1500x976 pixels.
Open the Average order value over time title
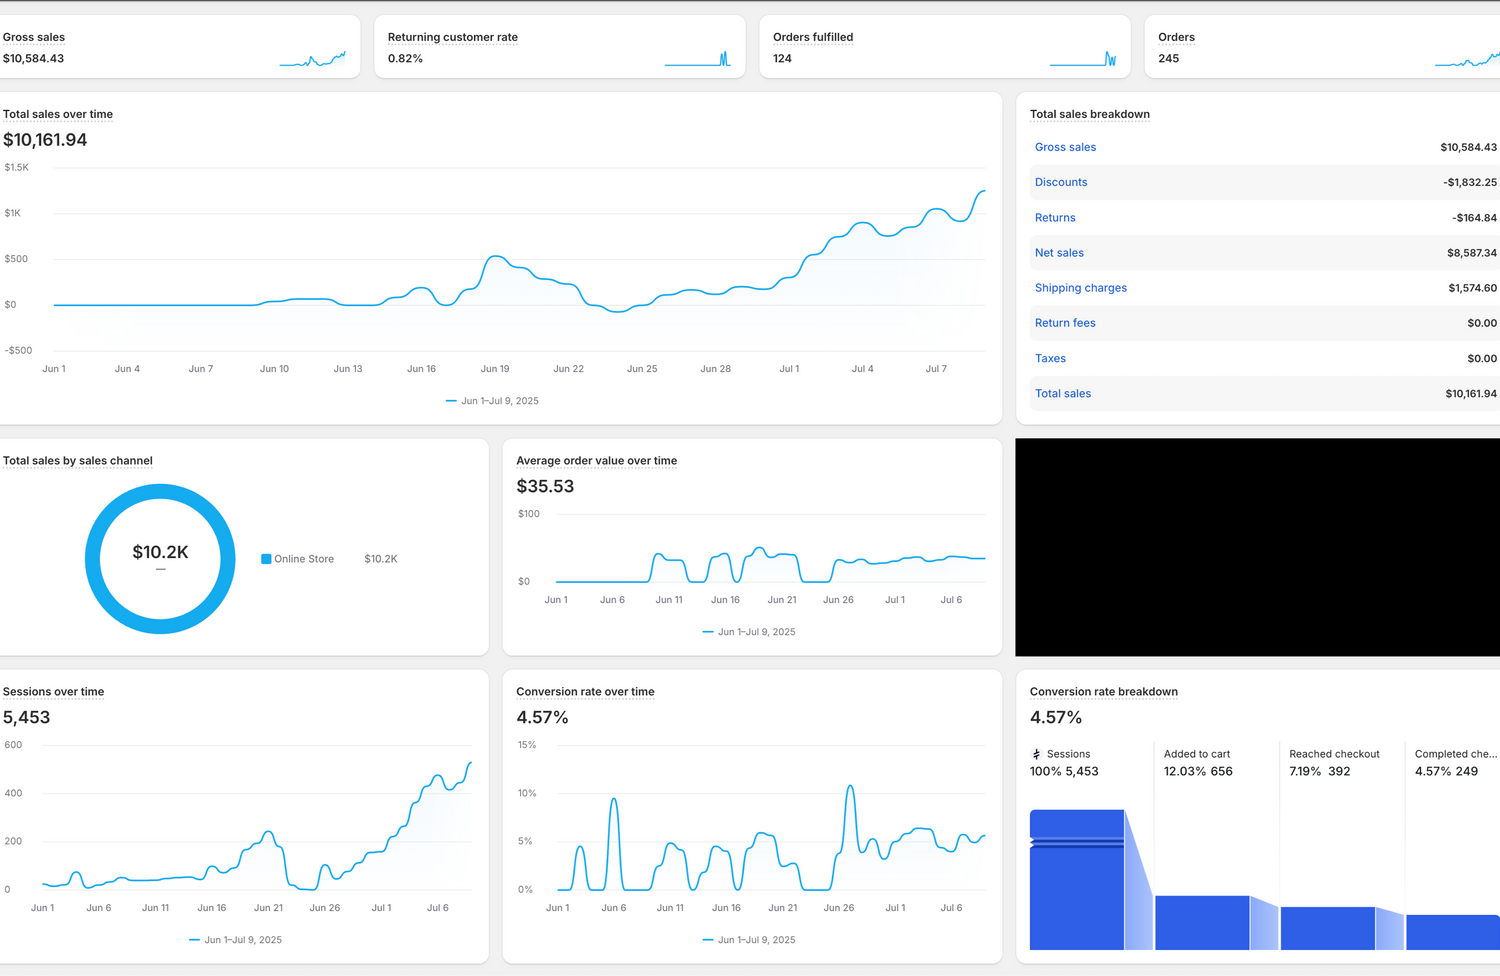pos(596,461)
